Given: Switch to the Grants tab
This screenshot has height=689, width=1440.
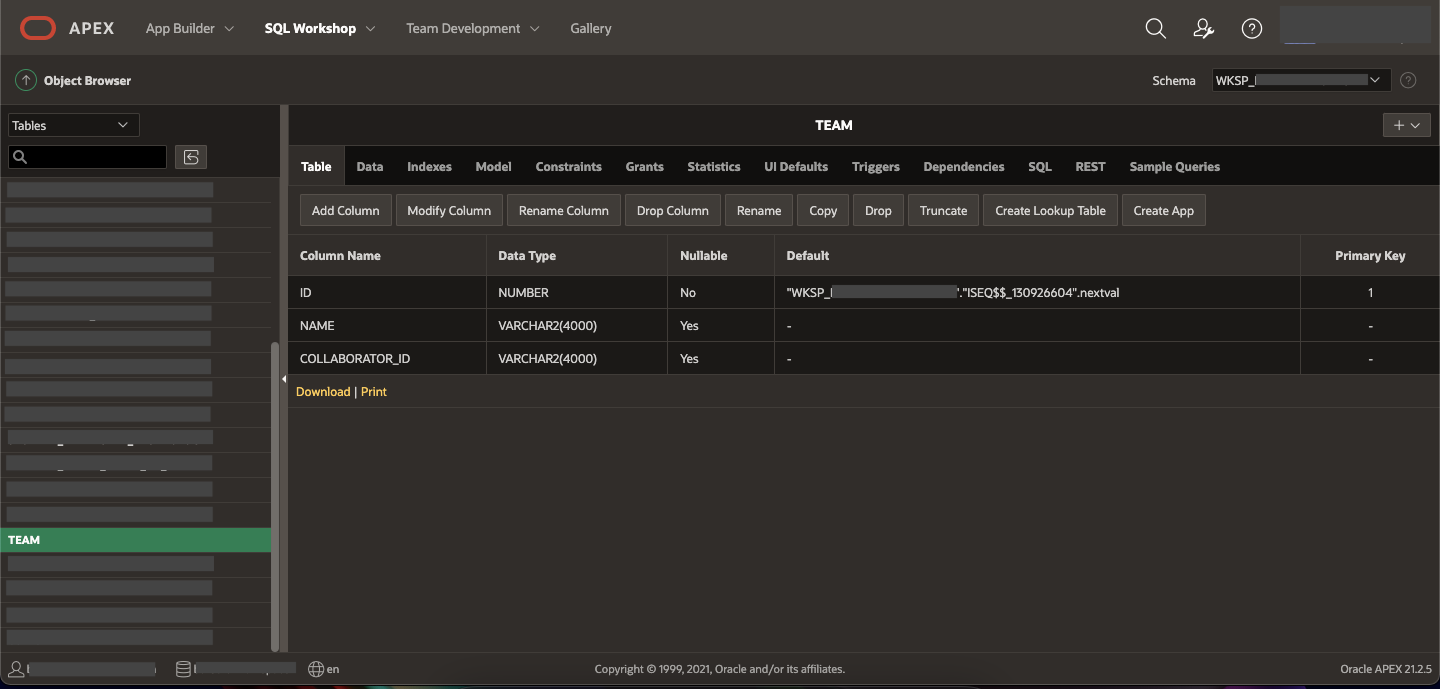Looking at the screenshot, I should (x=644, y=166).
